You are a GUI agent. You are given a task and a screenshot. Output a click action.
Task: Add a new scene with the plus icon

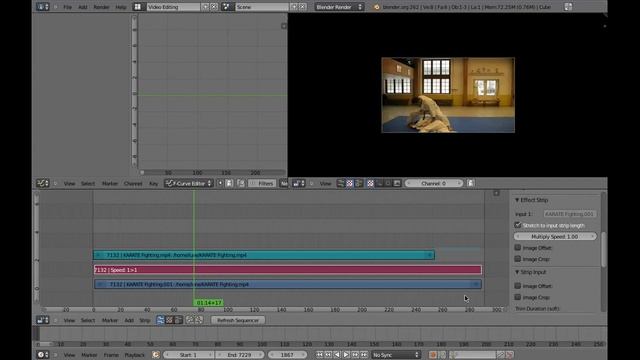294,7
